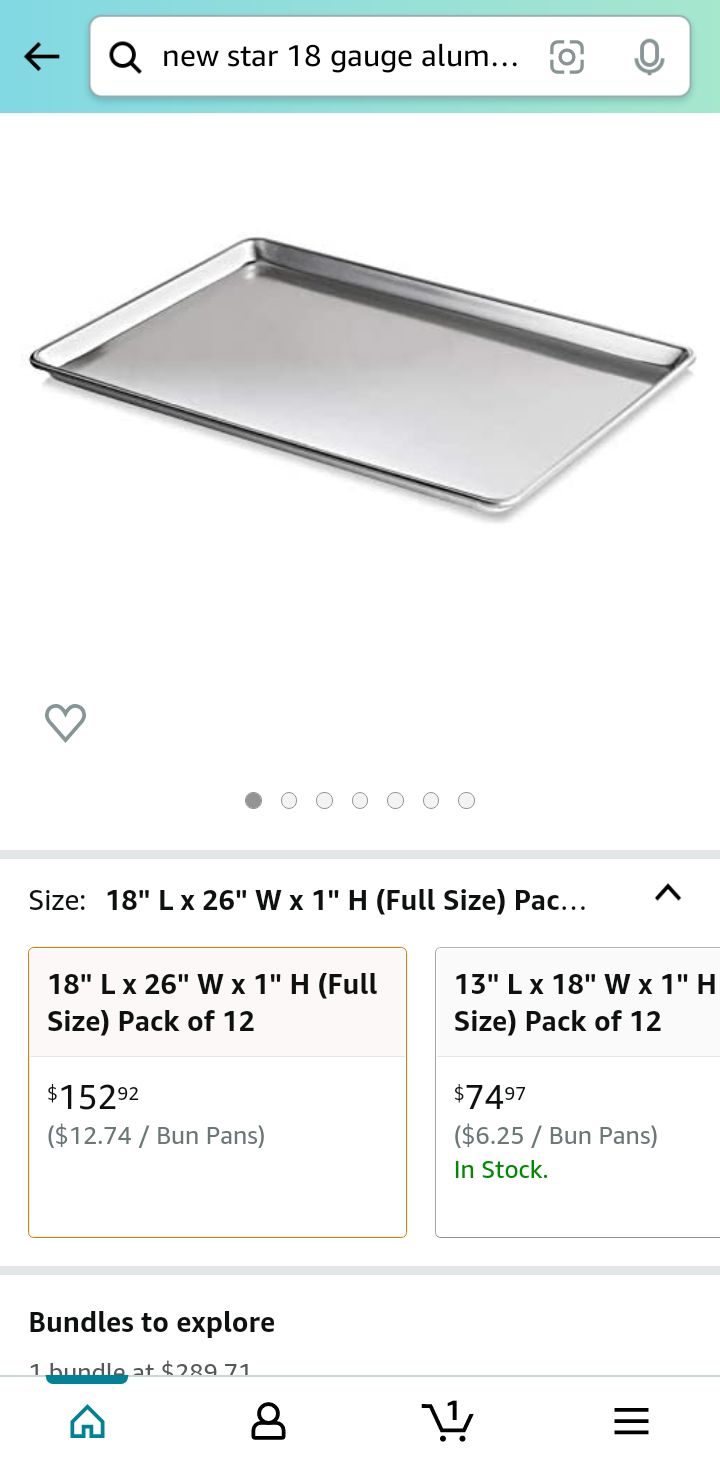Screen dimensions: 720x1465
Task: Jump to last product image dot
Action: (466, 800)
